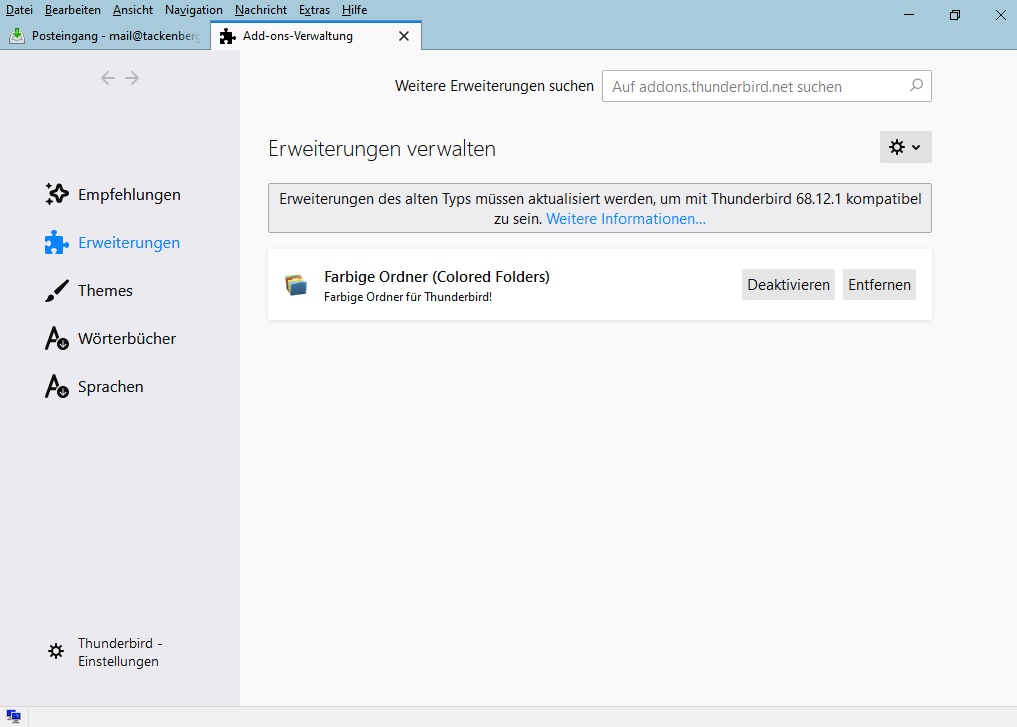Click the 'Weitere Erweiterungen suchen' label

[x=494, y=86]
